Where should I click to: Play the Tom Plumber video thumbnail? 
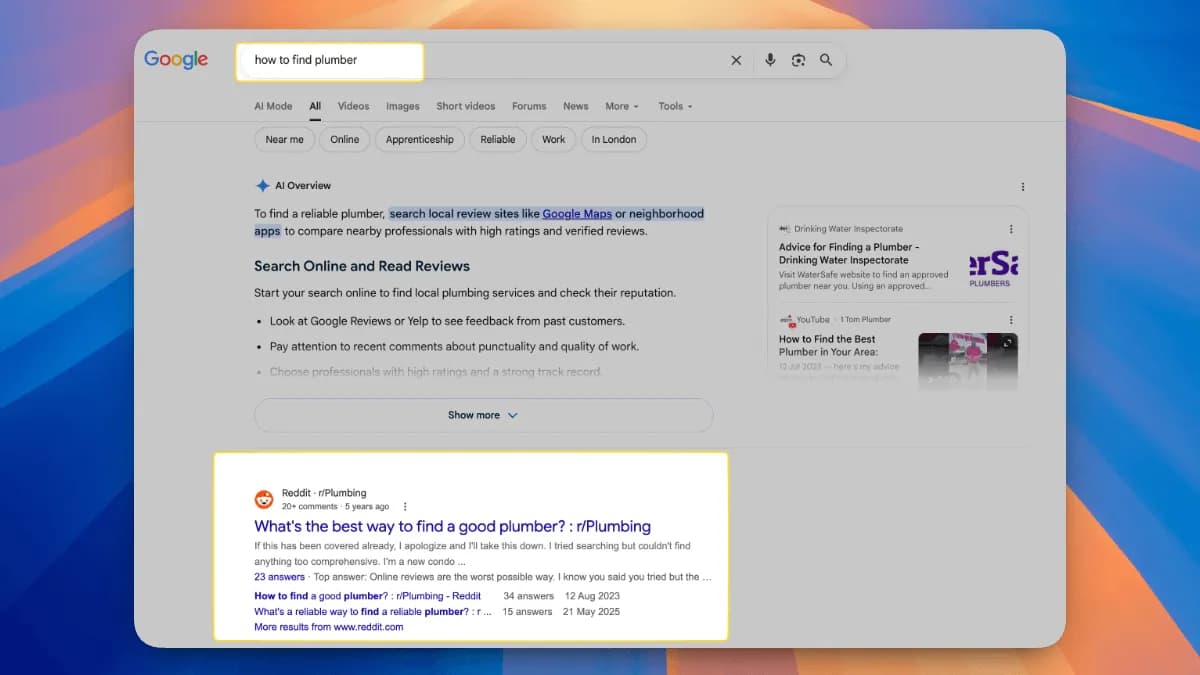pyautogui.click(x=968, y=361)
